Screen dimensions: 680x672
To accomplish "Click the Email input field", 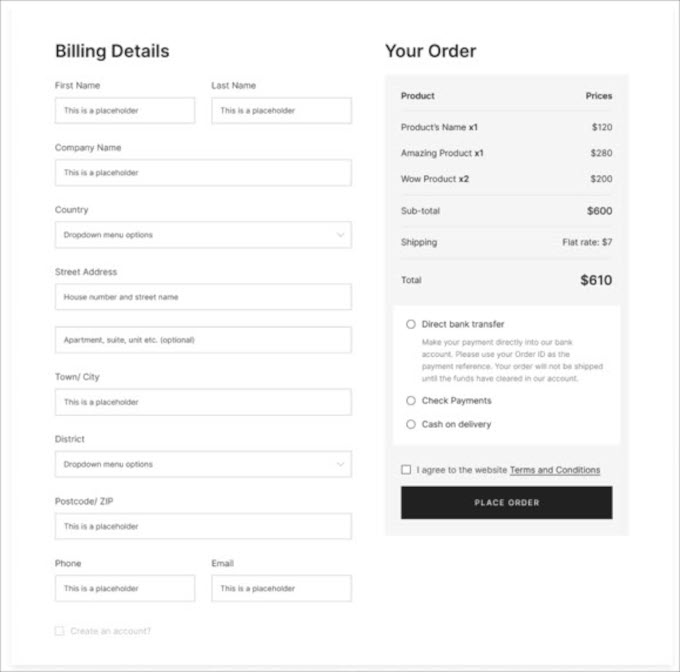I will tap(281, 588).
